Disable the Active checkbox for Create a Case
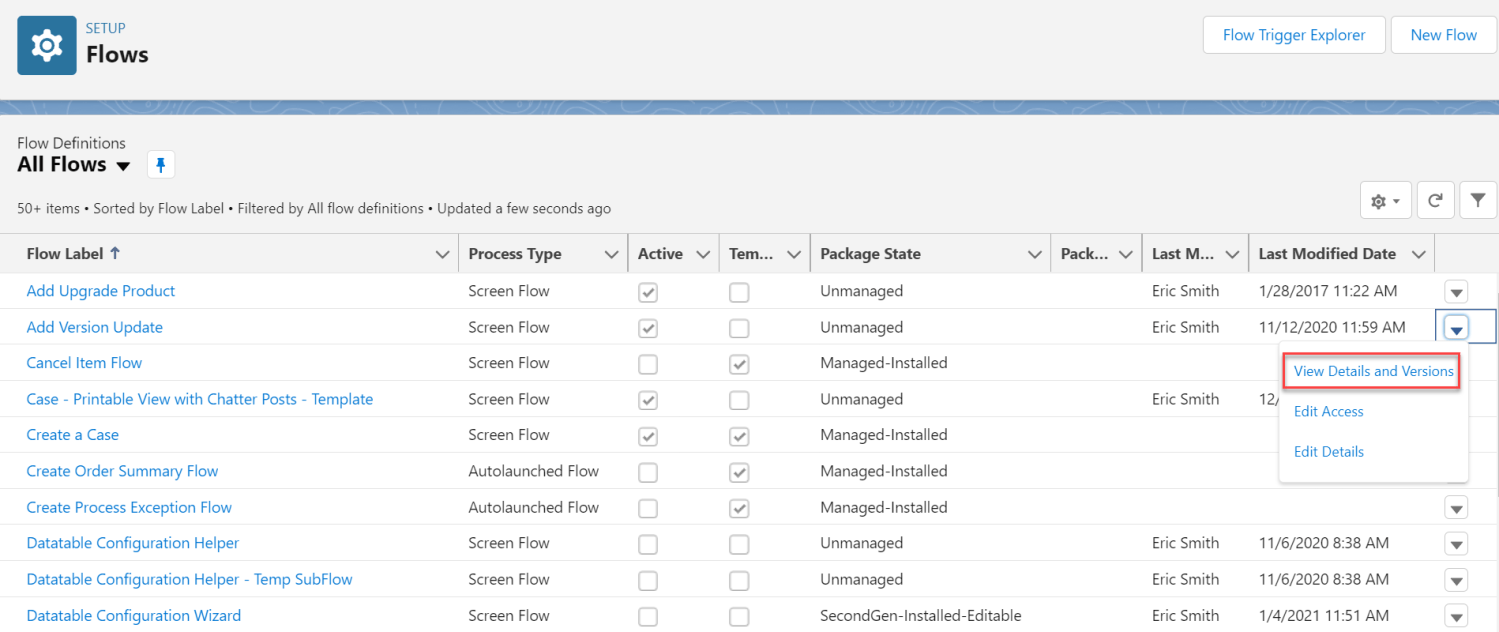The width and height of the screenshot is (1499, 632). click(x=647, y=436)
